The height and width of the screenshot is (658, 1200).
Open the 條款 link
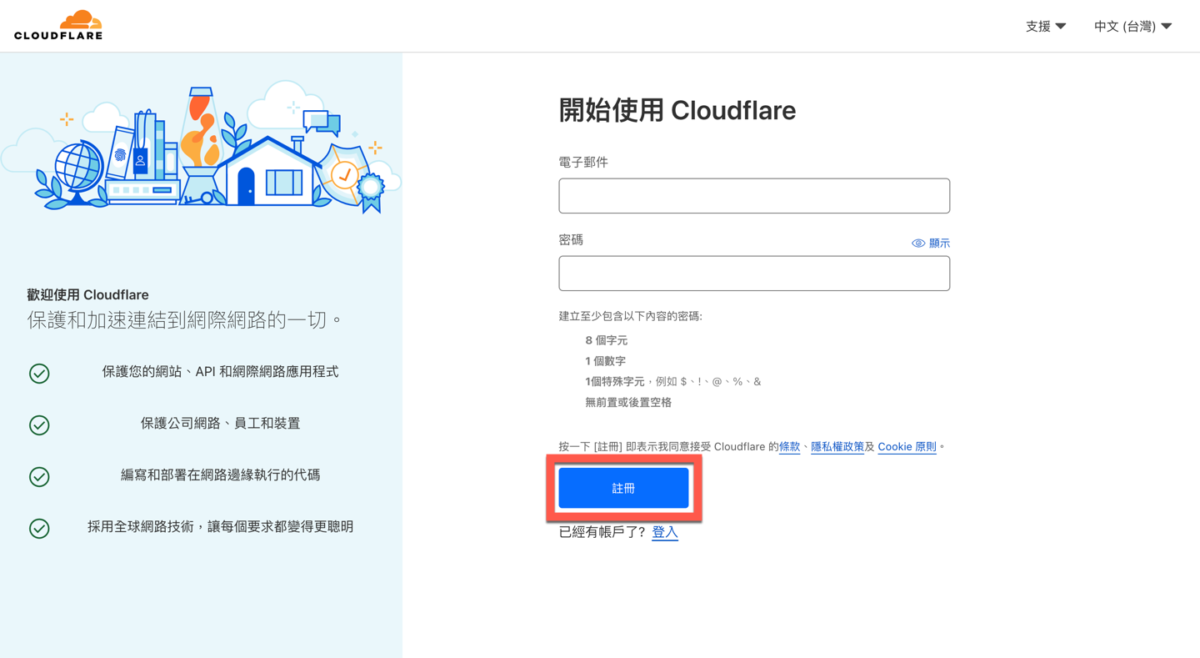(790, 447)
